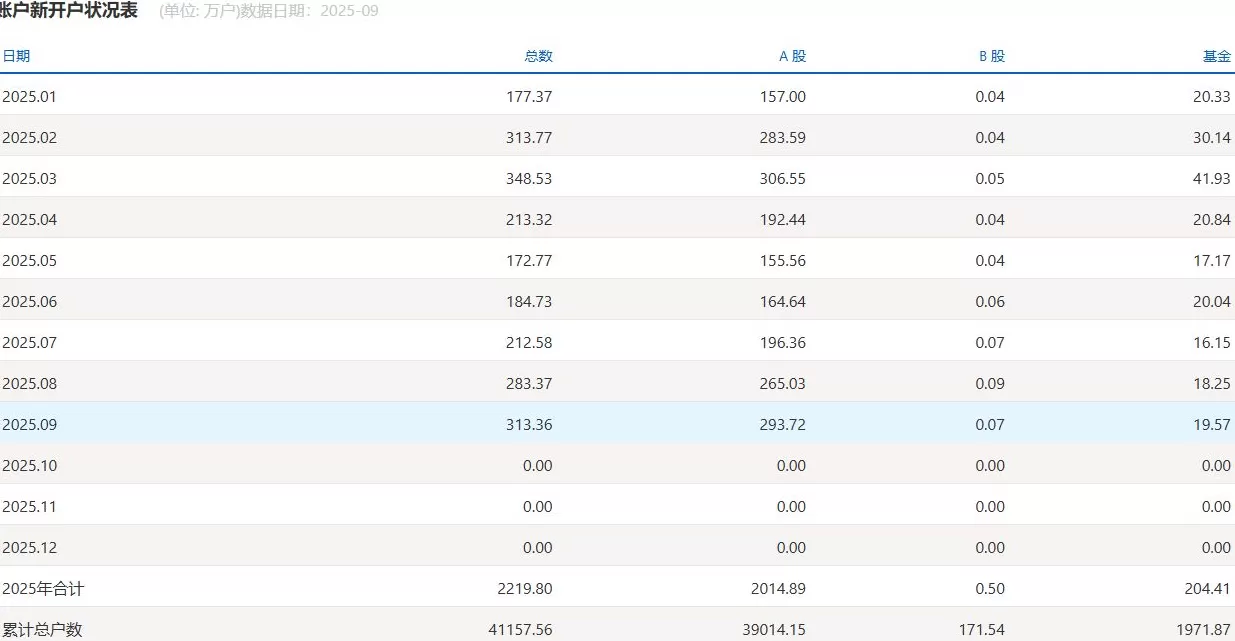The height and width of the screenshot is (641, 1235).
Task: Select the 2025.04 date cell
Action: [x=30, y=220]
